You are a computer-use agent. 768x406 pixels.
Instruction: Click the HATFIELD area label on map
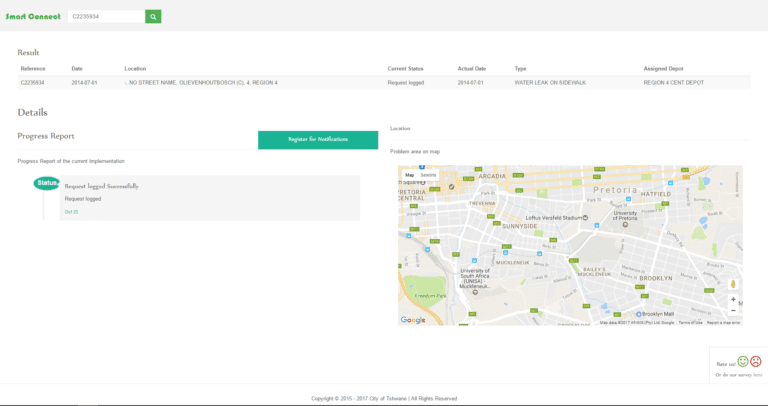coord(655,194)
